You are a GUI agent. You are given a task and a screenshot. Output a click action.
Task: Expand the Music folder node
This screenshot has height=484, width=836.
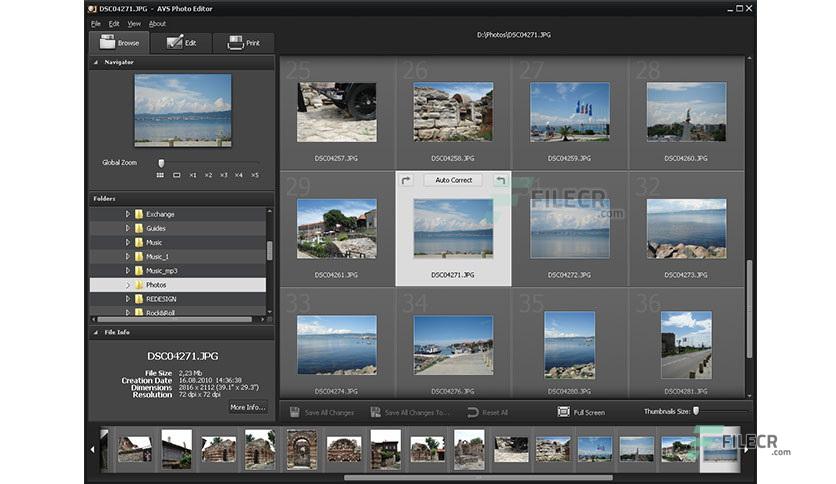click(x=127, y=242)
